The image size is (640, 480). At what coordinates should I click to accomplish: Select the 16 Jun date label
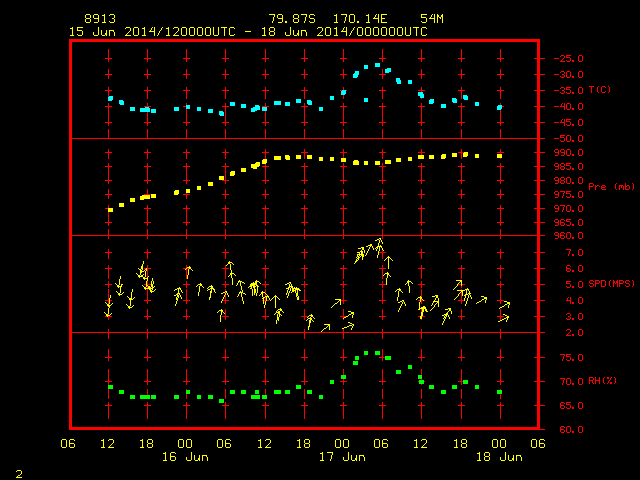[185, 457]
